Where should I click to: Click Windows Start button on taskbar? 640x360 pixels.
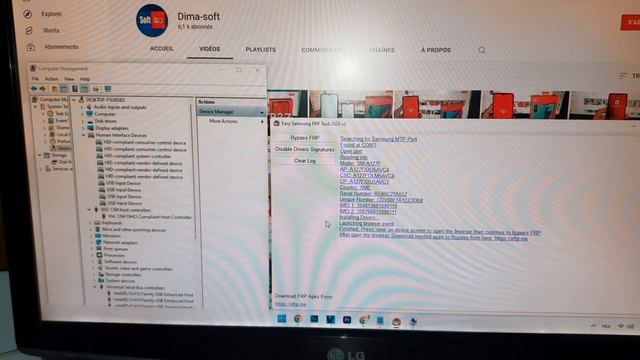[x=282, y=319]
